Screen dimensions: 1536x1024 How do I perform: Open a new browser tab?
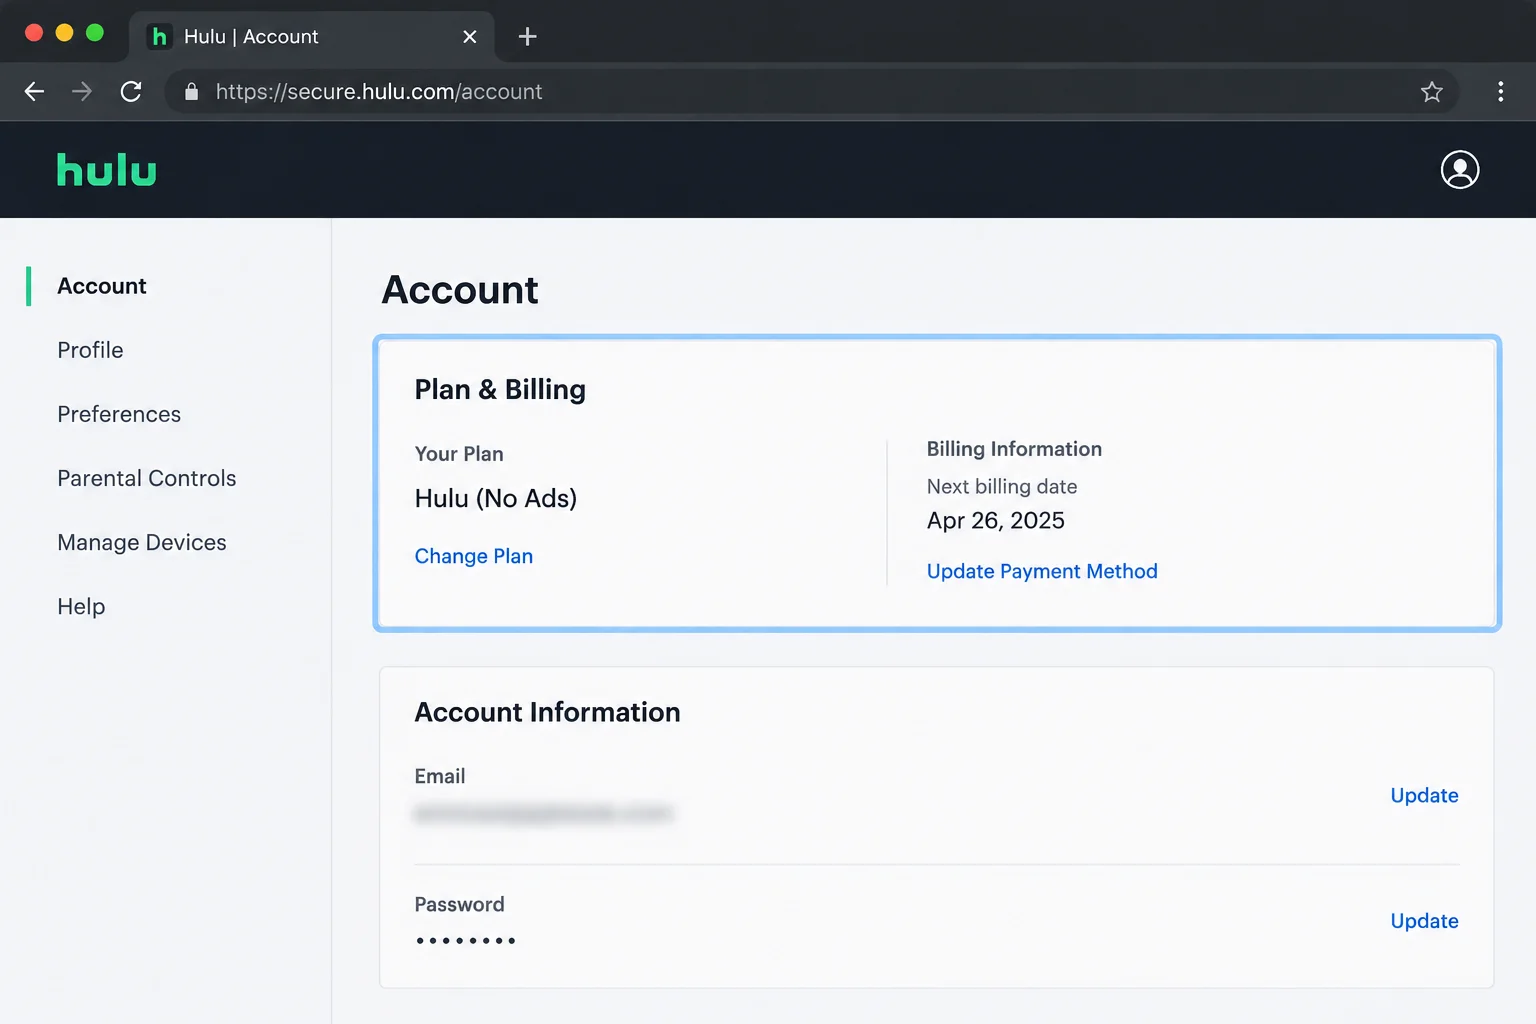coord(528,37)
